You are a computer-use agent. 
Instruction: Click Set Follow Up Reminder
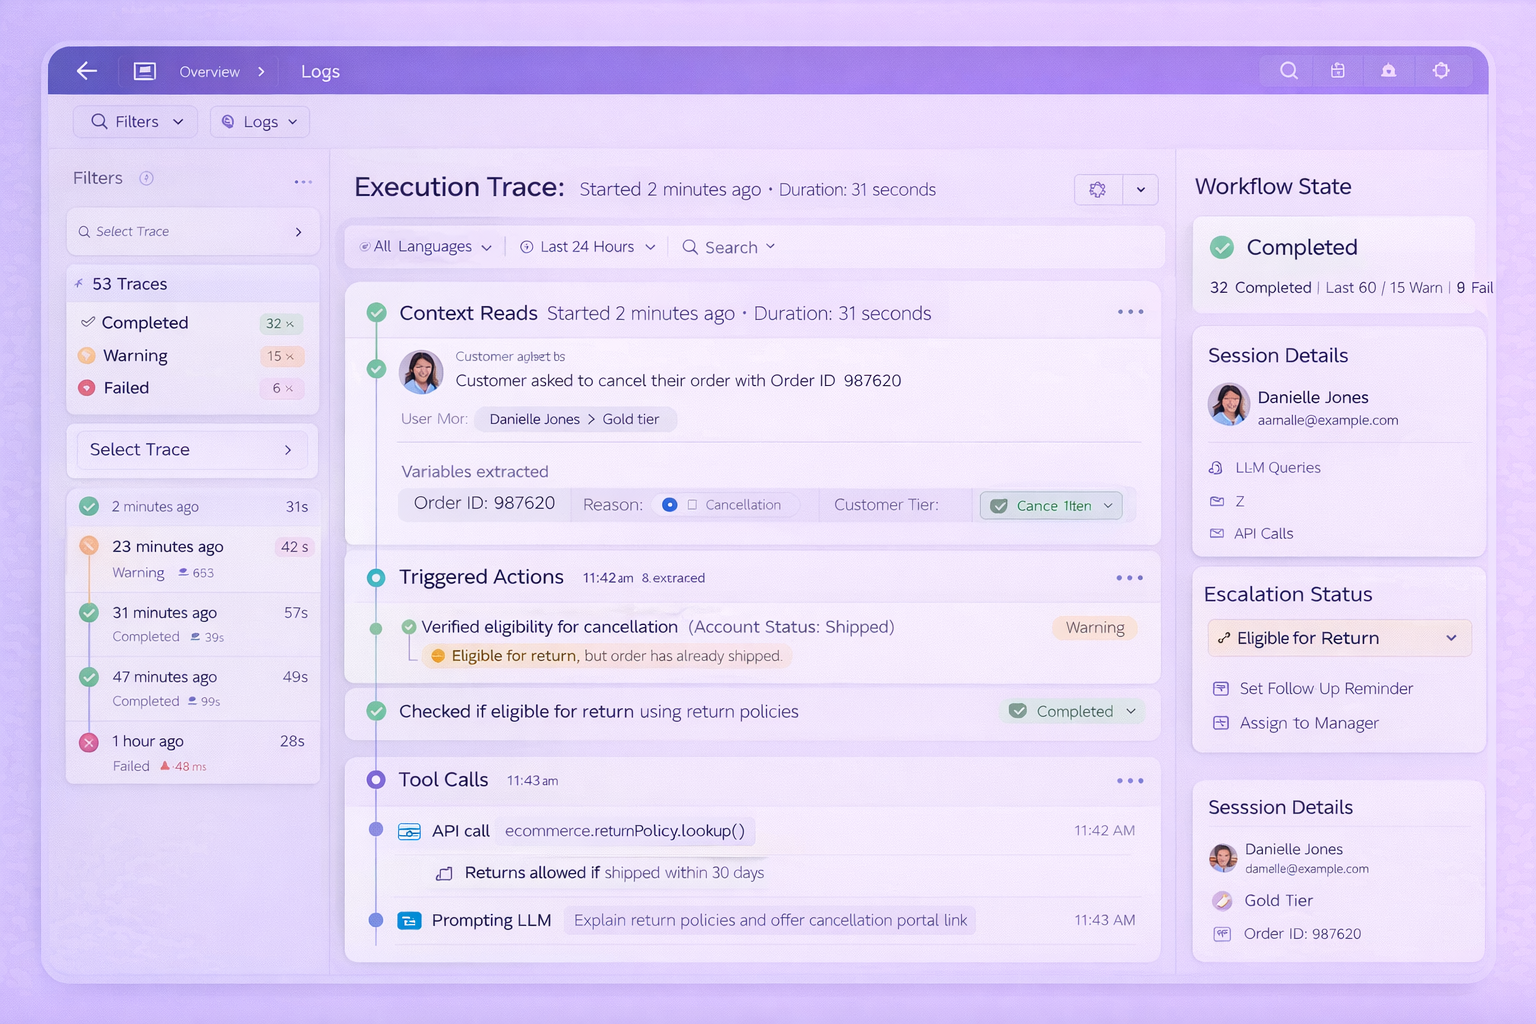[x=1325, y=688]
